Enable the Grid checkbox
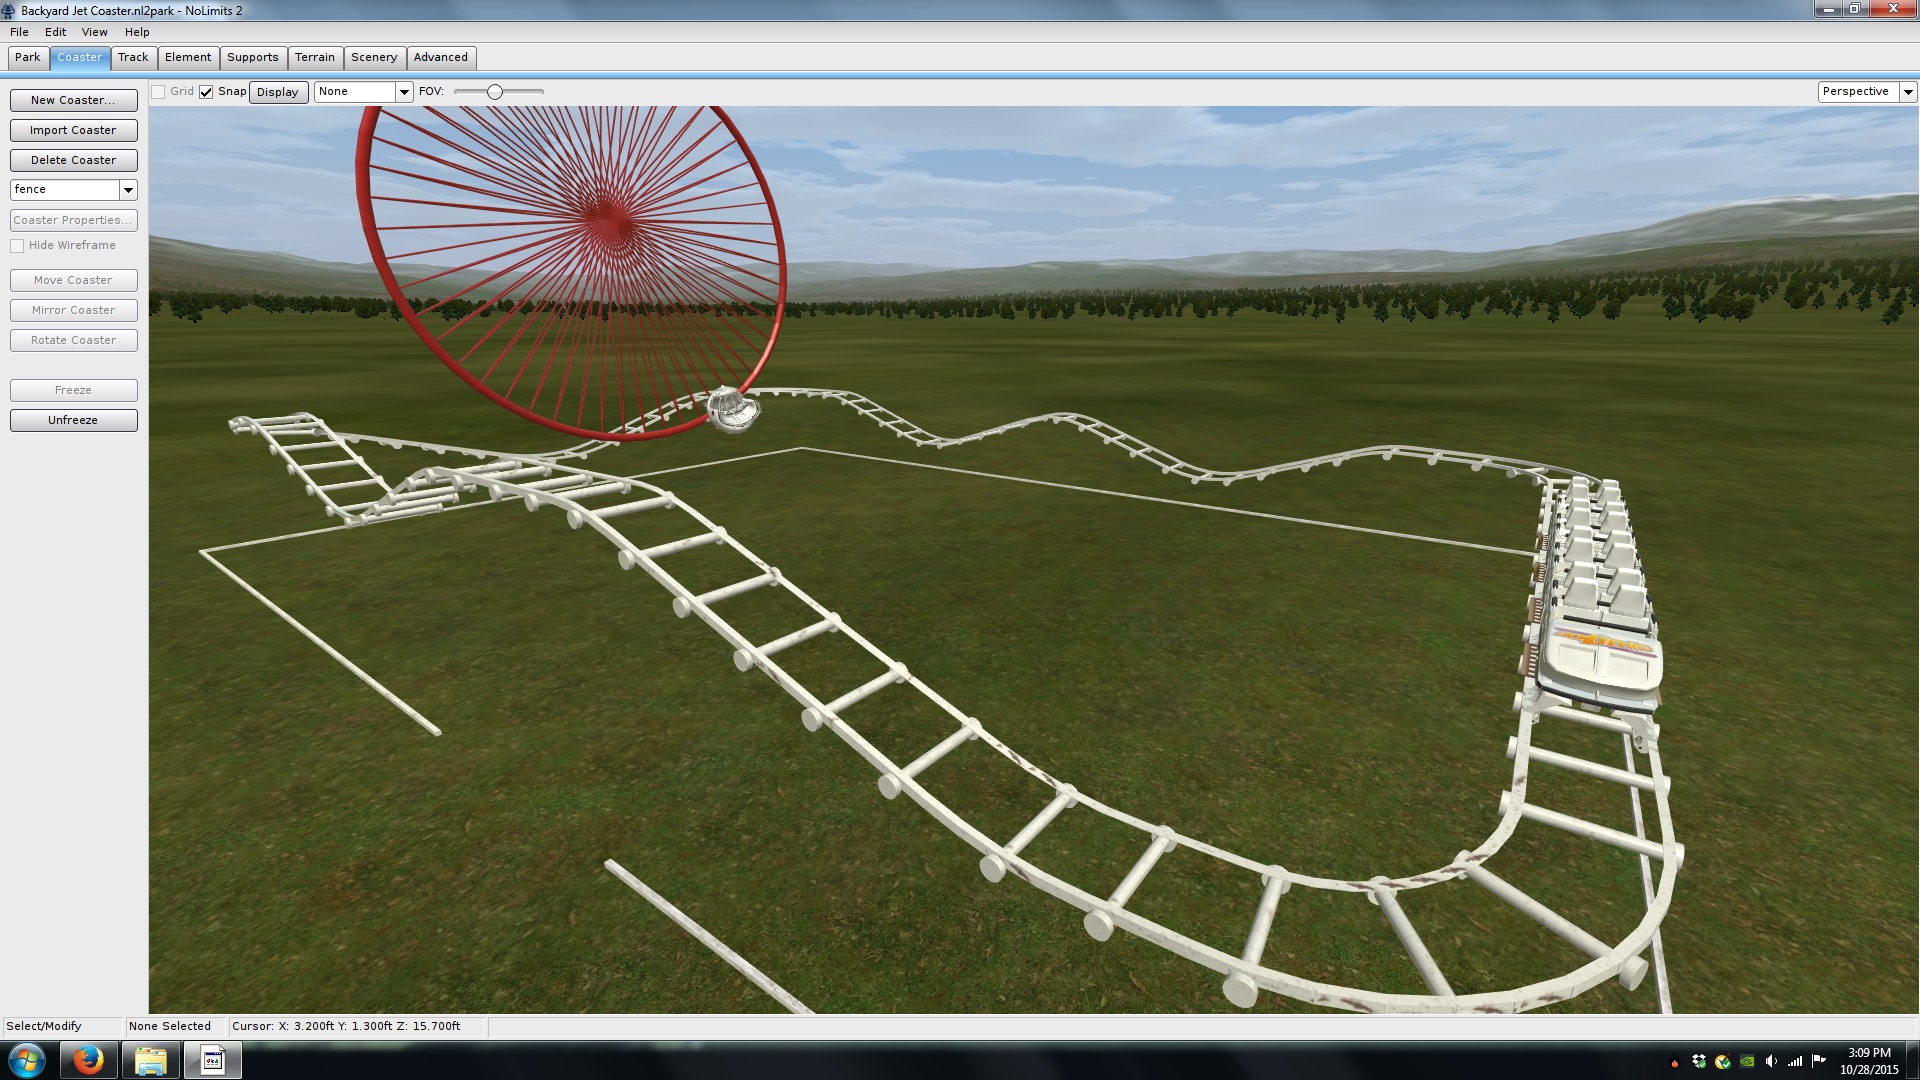 click(x=158, y=92)
